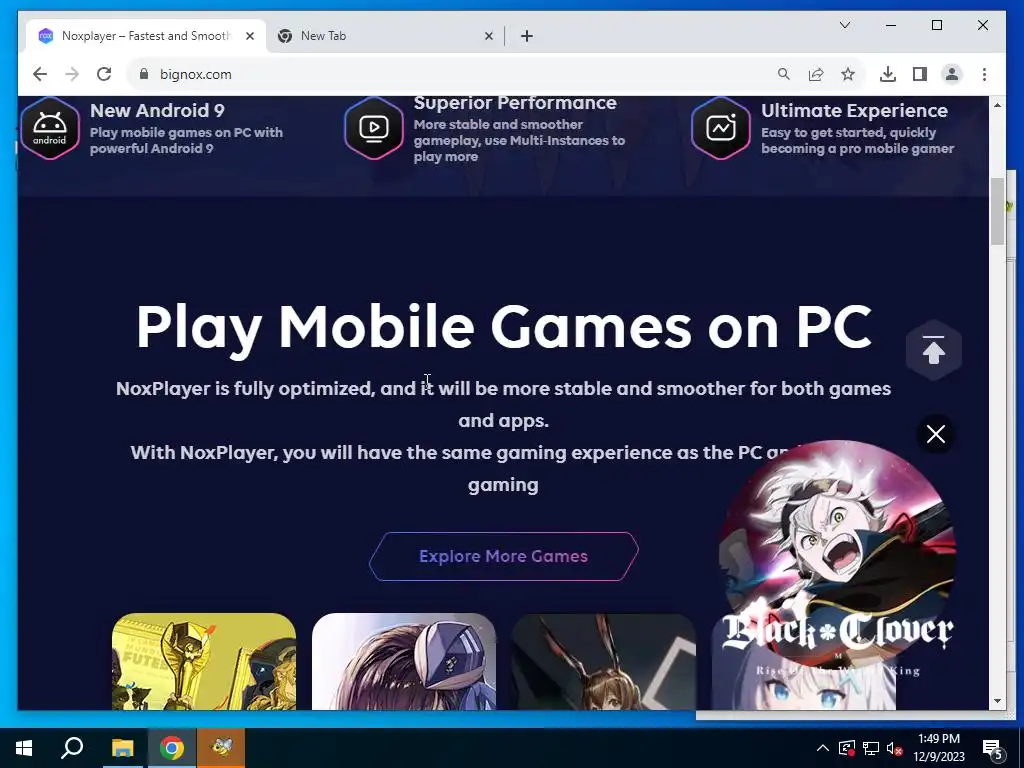Click the Chrome taskbar icon
Screen dimensions: 1024x768
point(172,748)
